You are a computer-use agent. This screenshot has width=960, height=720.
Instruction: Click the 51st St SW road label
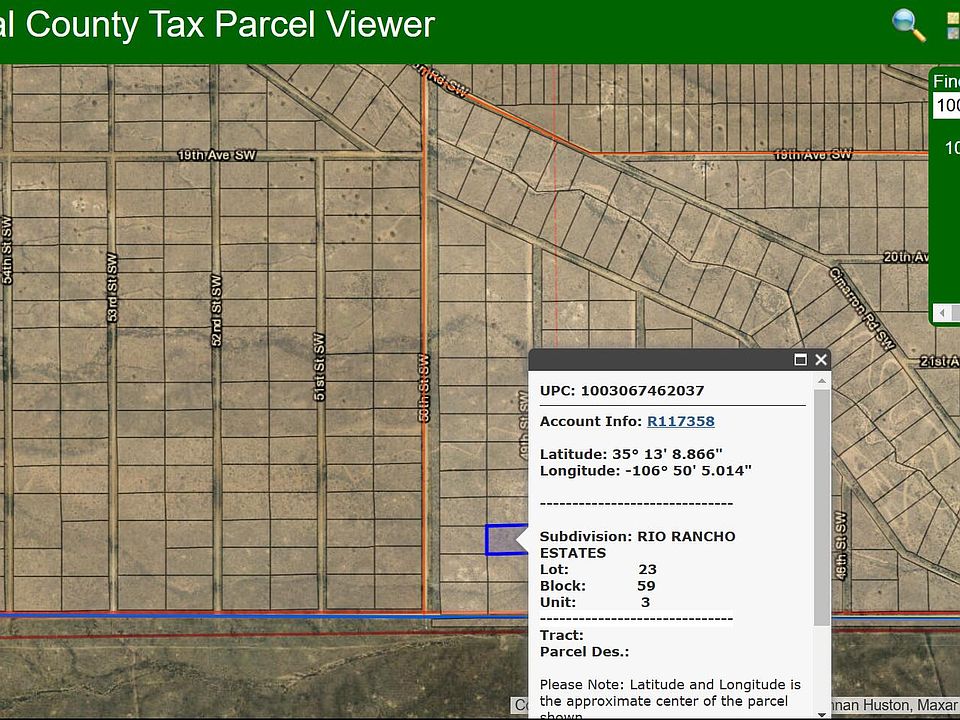[318, 367]
